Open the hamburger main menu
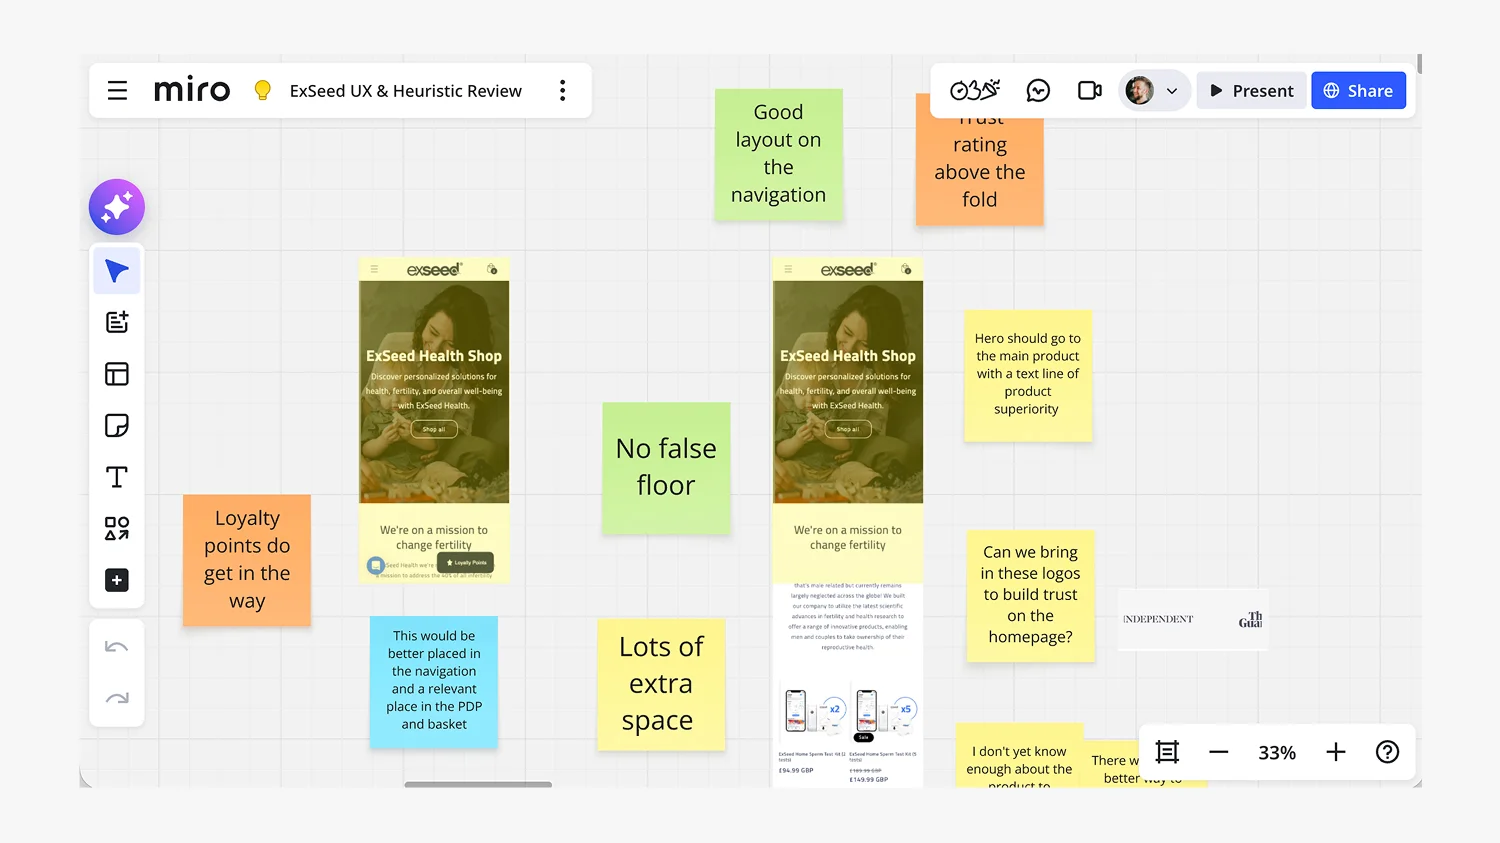The height and width of the screenshot is (843, 1500). tap(117, 91)
